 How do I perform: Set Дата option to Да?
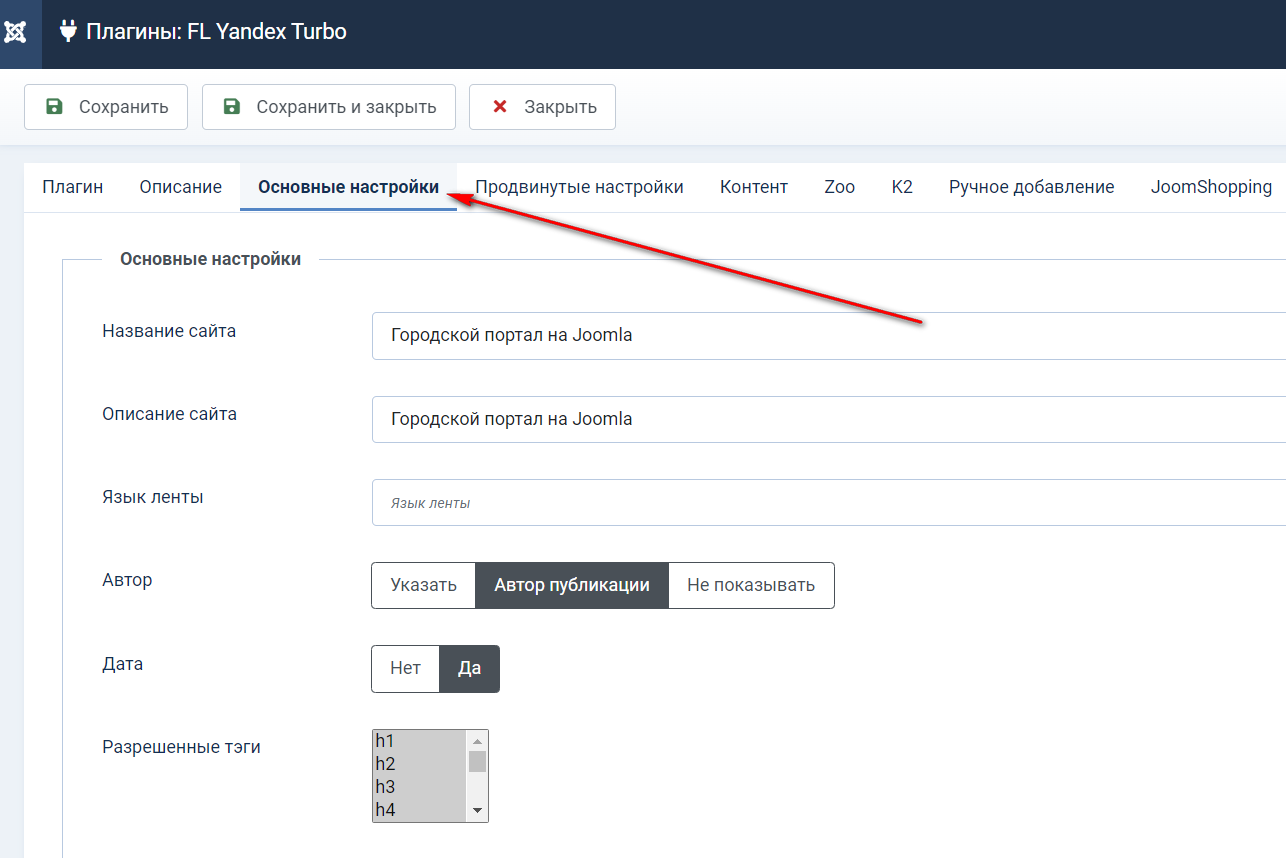point(469,669)
